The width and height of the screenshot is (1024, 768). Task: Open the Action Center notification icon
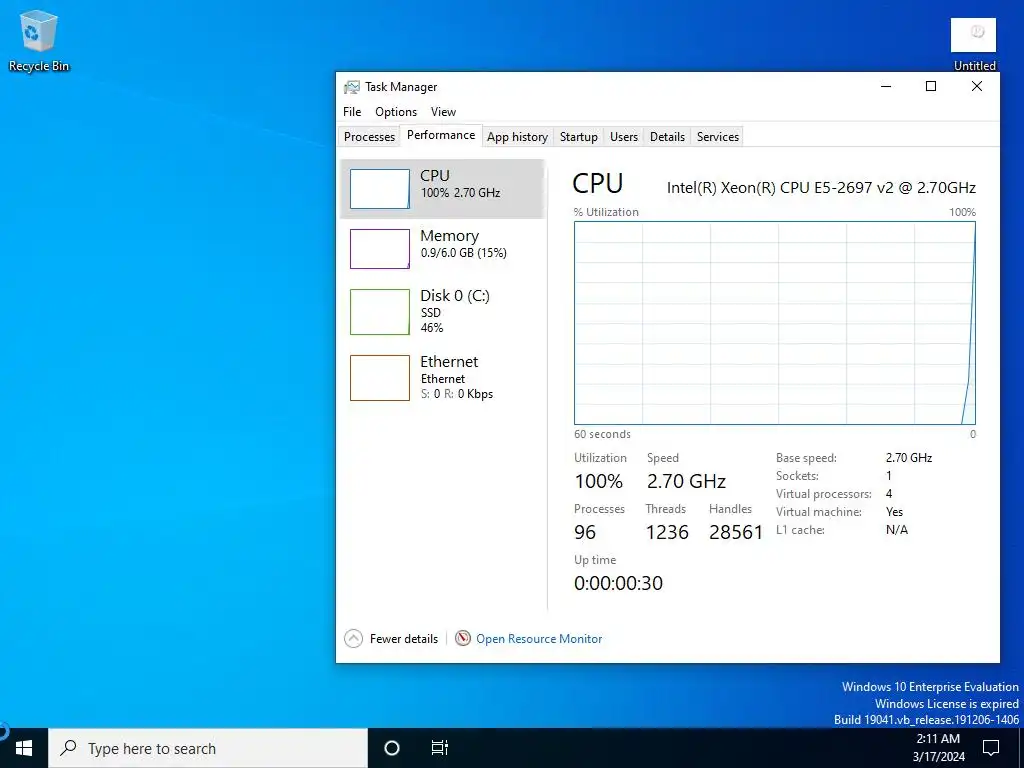pyautogui.click(x=991, y=748)
